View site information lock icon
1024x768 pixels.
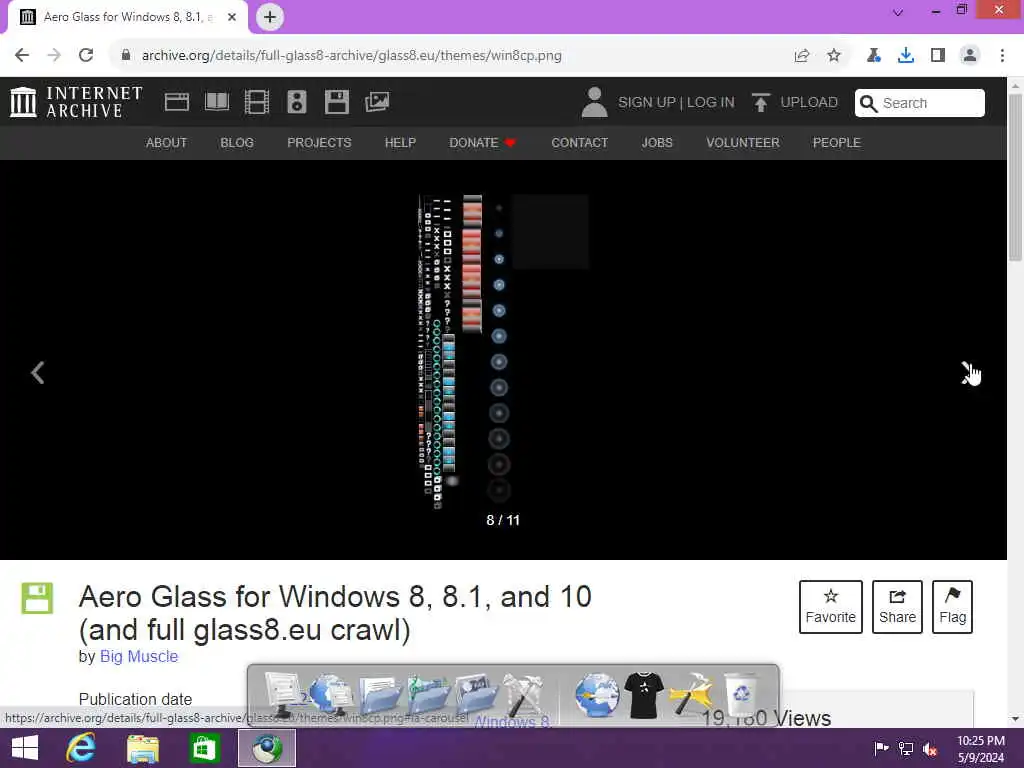click(126, 56)
